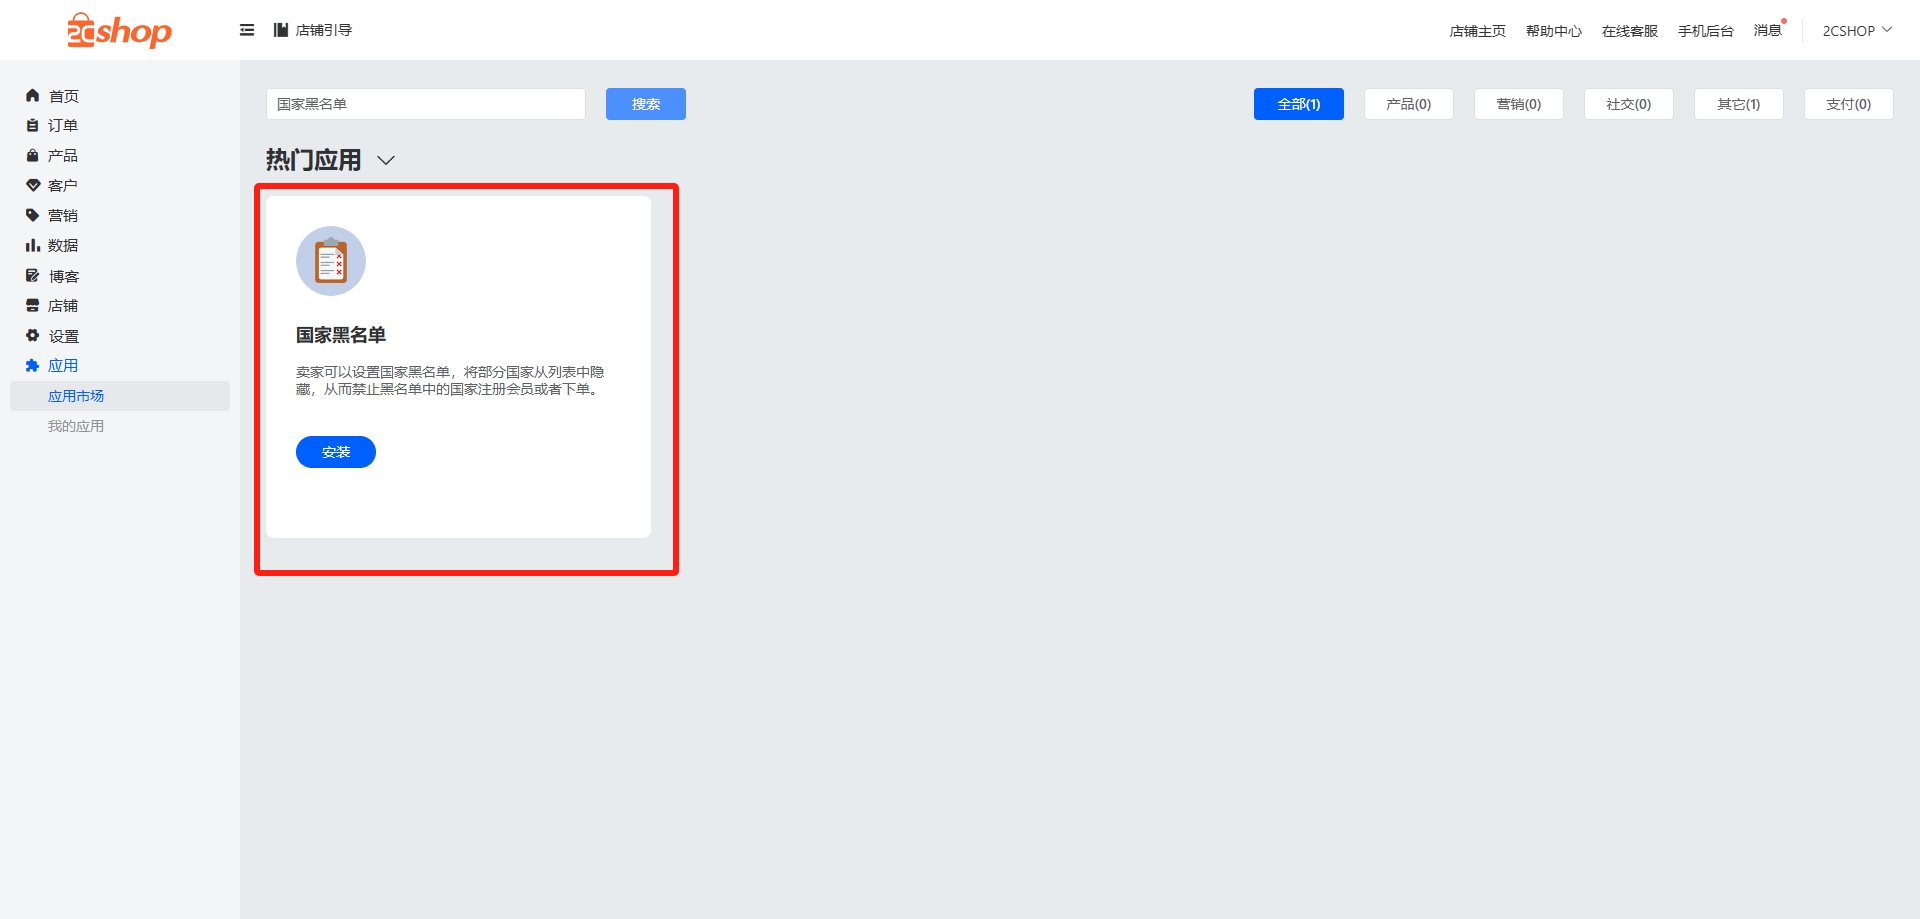Click the 国家黑名单 app title

pos(341,335)
